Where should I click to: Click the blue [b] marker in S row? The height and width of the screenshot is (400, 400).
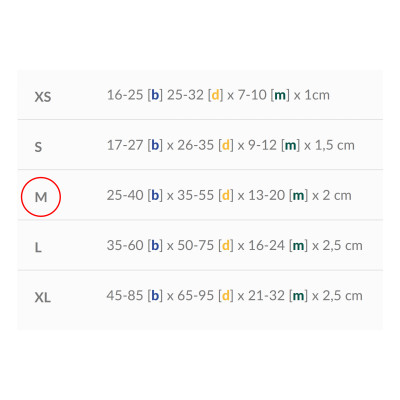pos(155,145)
